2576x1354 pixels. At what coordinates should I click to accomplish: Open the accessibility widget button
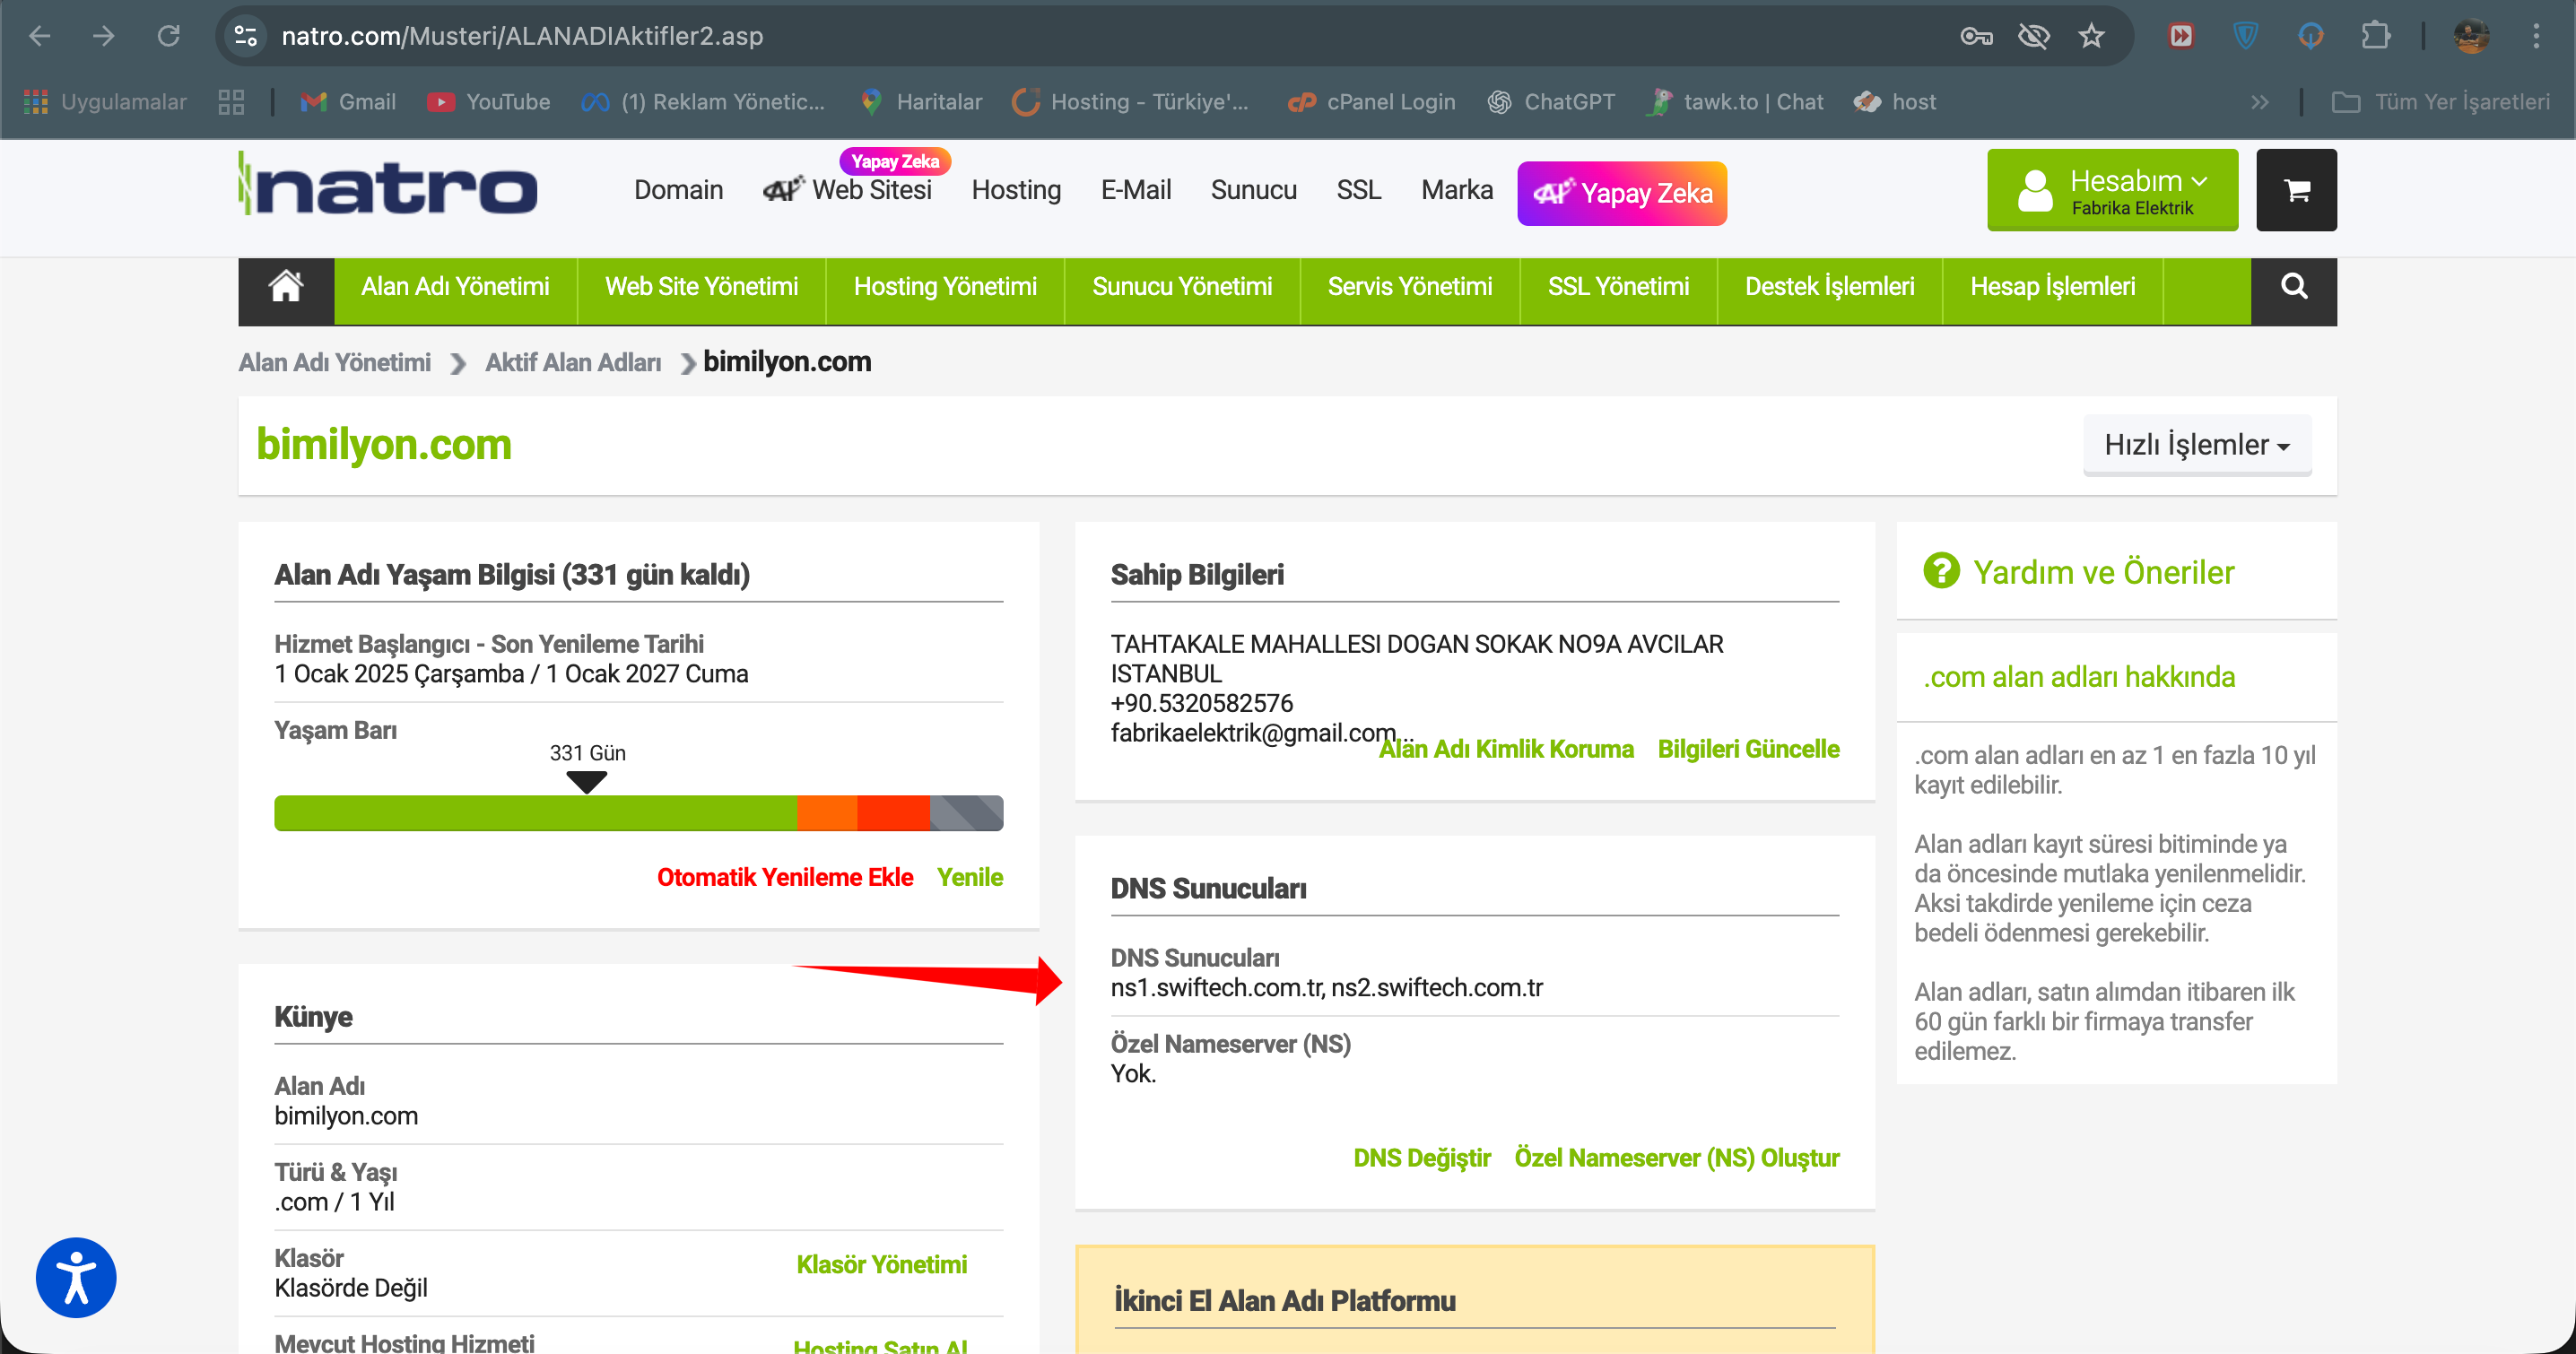[x=76, y=1278]
